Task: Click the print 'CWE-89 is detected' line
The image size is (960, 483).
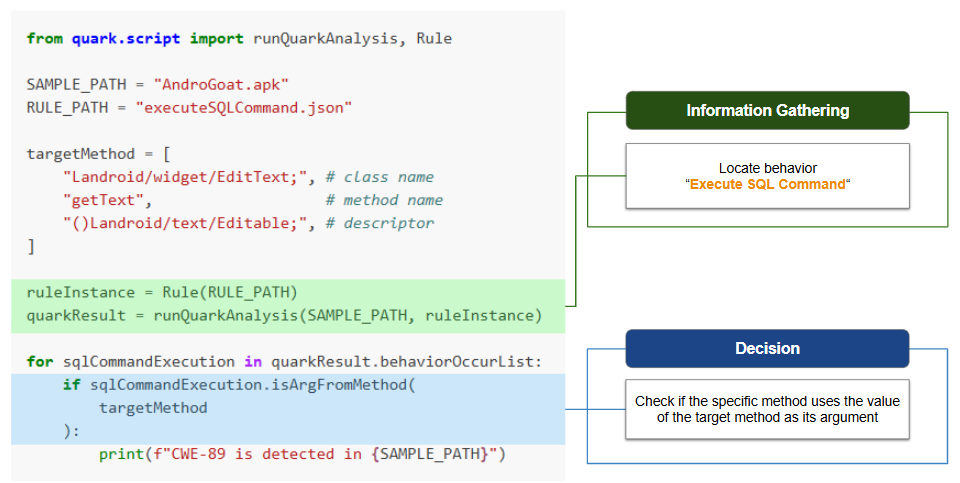Action: click(x=302, y=454)
